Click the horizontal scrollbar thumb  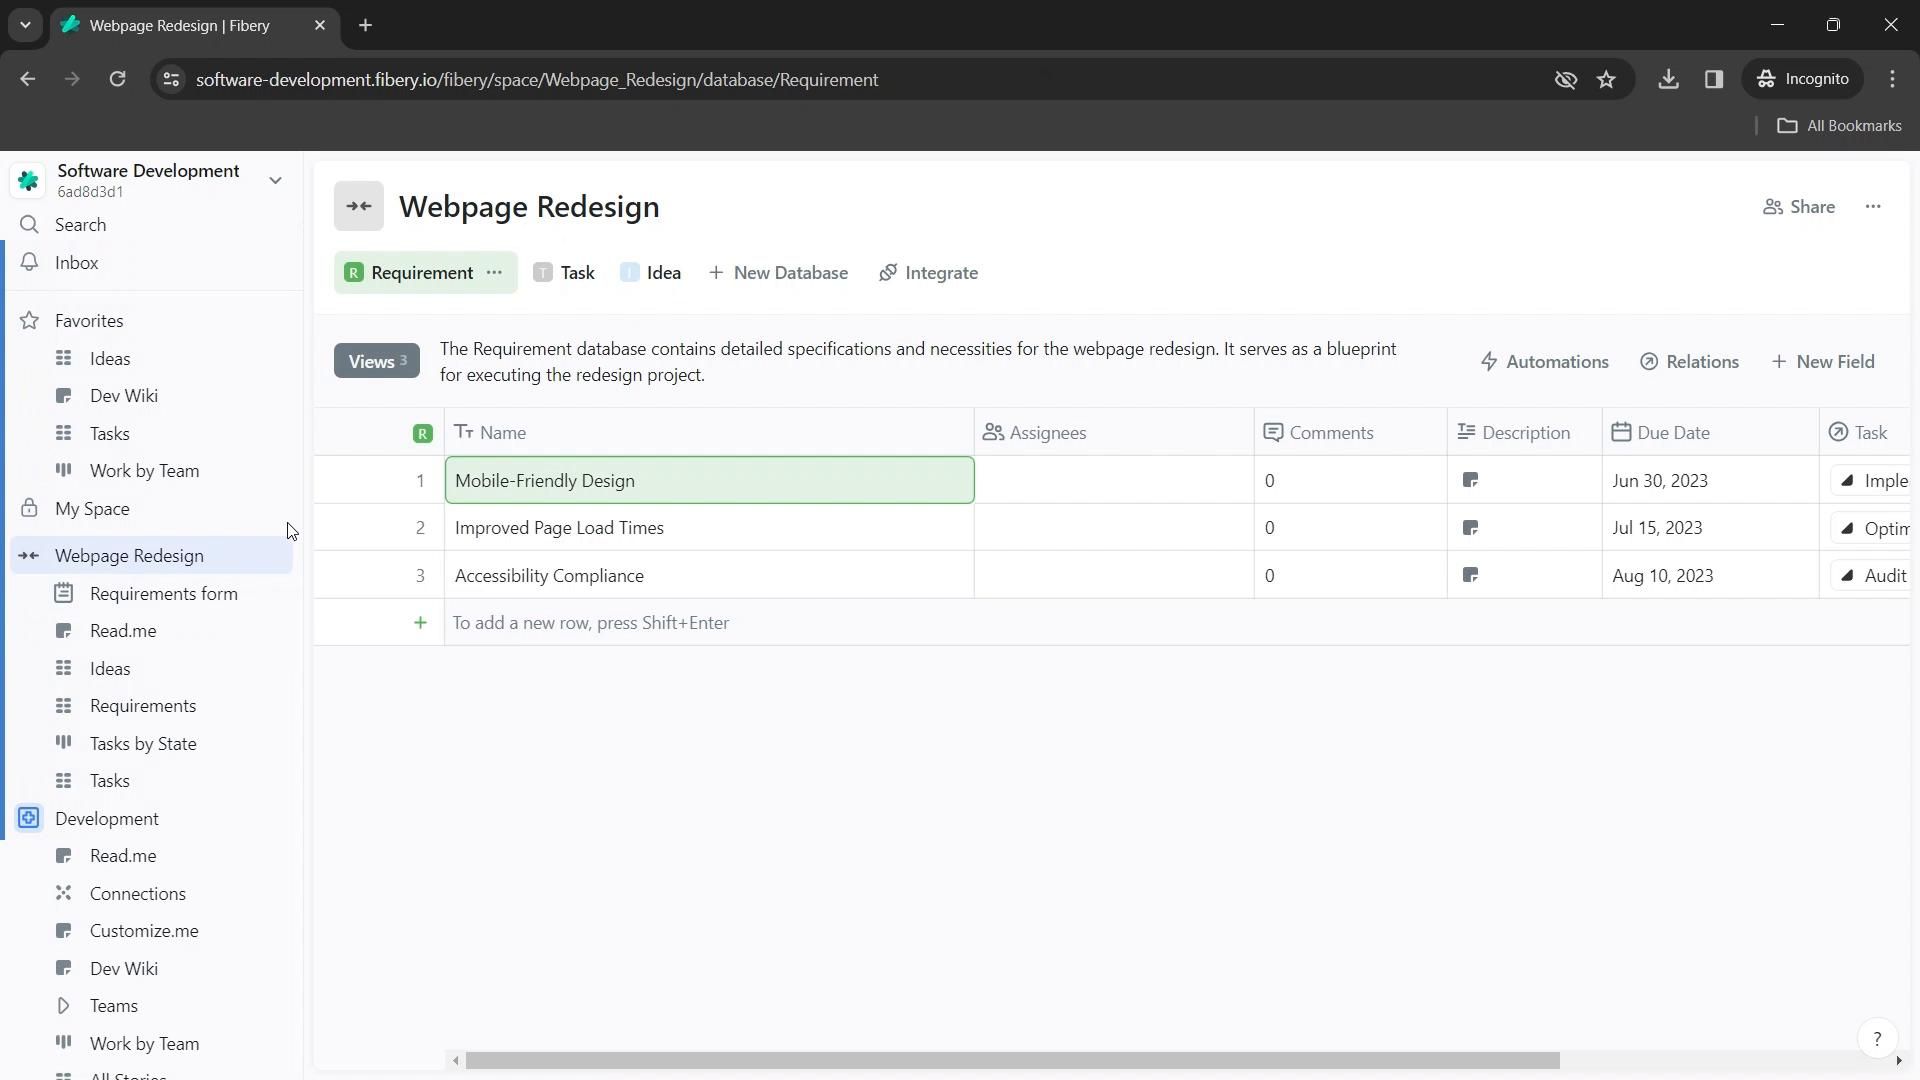tap(1012, 1060)
